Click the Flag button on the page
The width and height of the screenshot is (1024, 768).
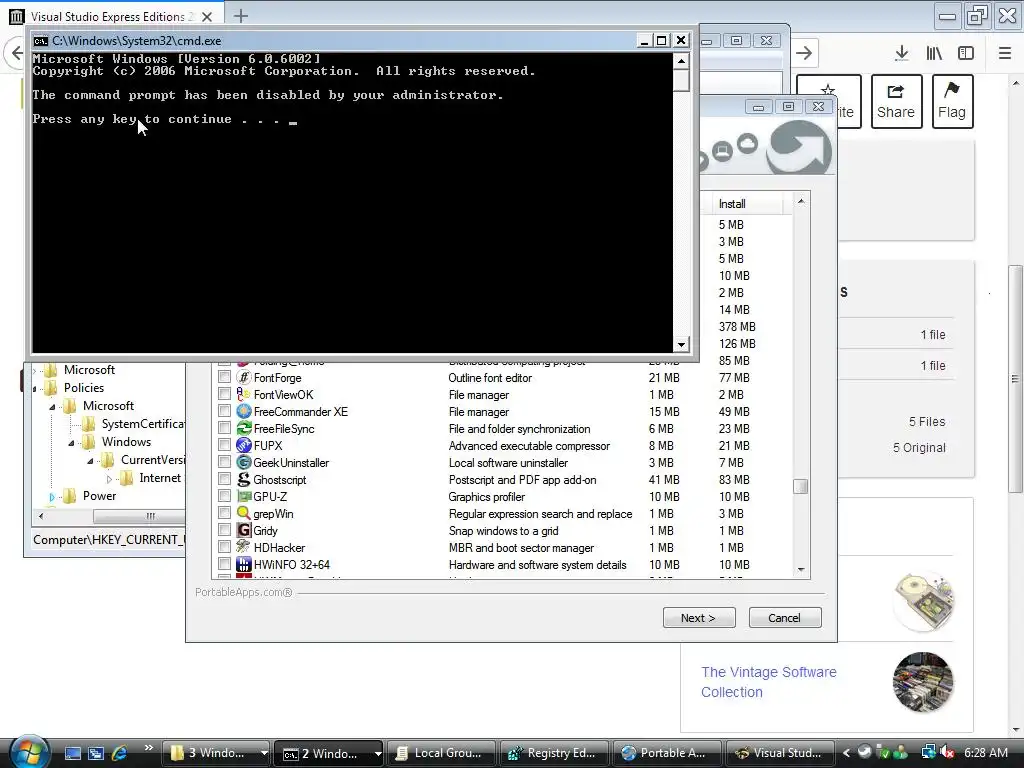952,101
